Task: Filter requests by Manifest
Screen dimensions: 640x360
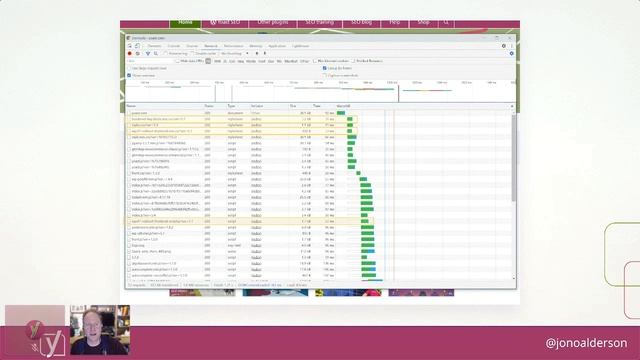Action: [291, 61]
